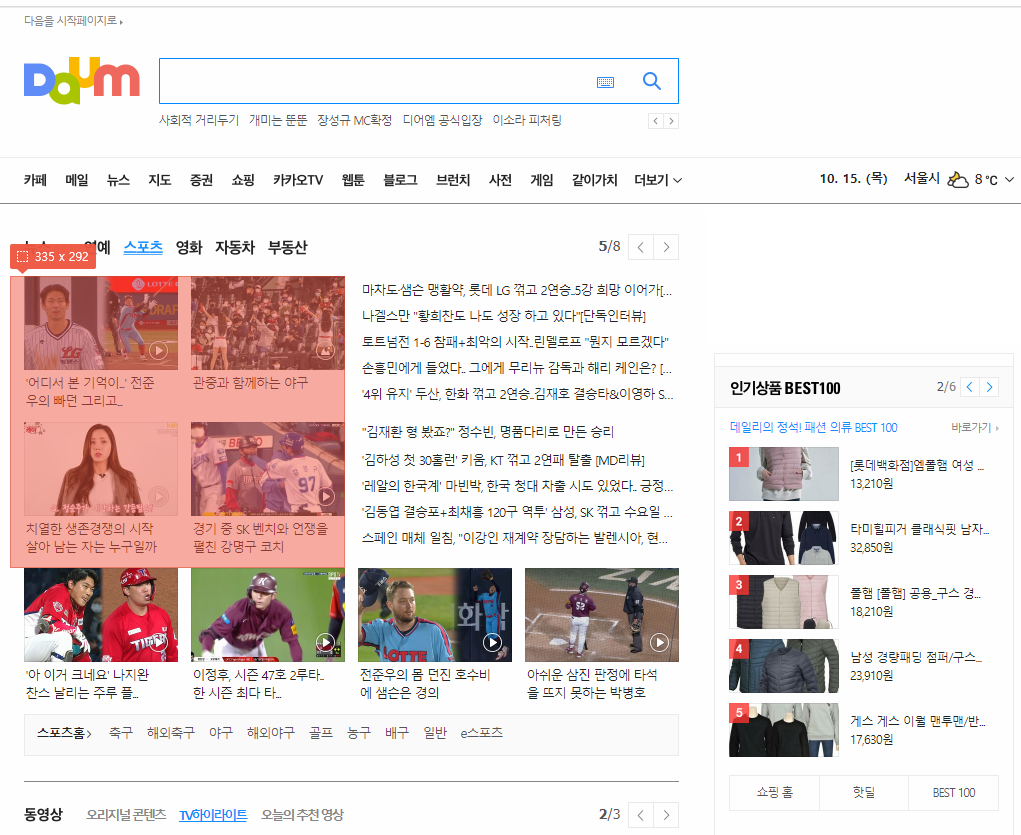1021x835 pixels.
Task: Click the 쇼핑 홈 button
Action: pos(774,793)
